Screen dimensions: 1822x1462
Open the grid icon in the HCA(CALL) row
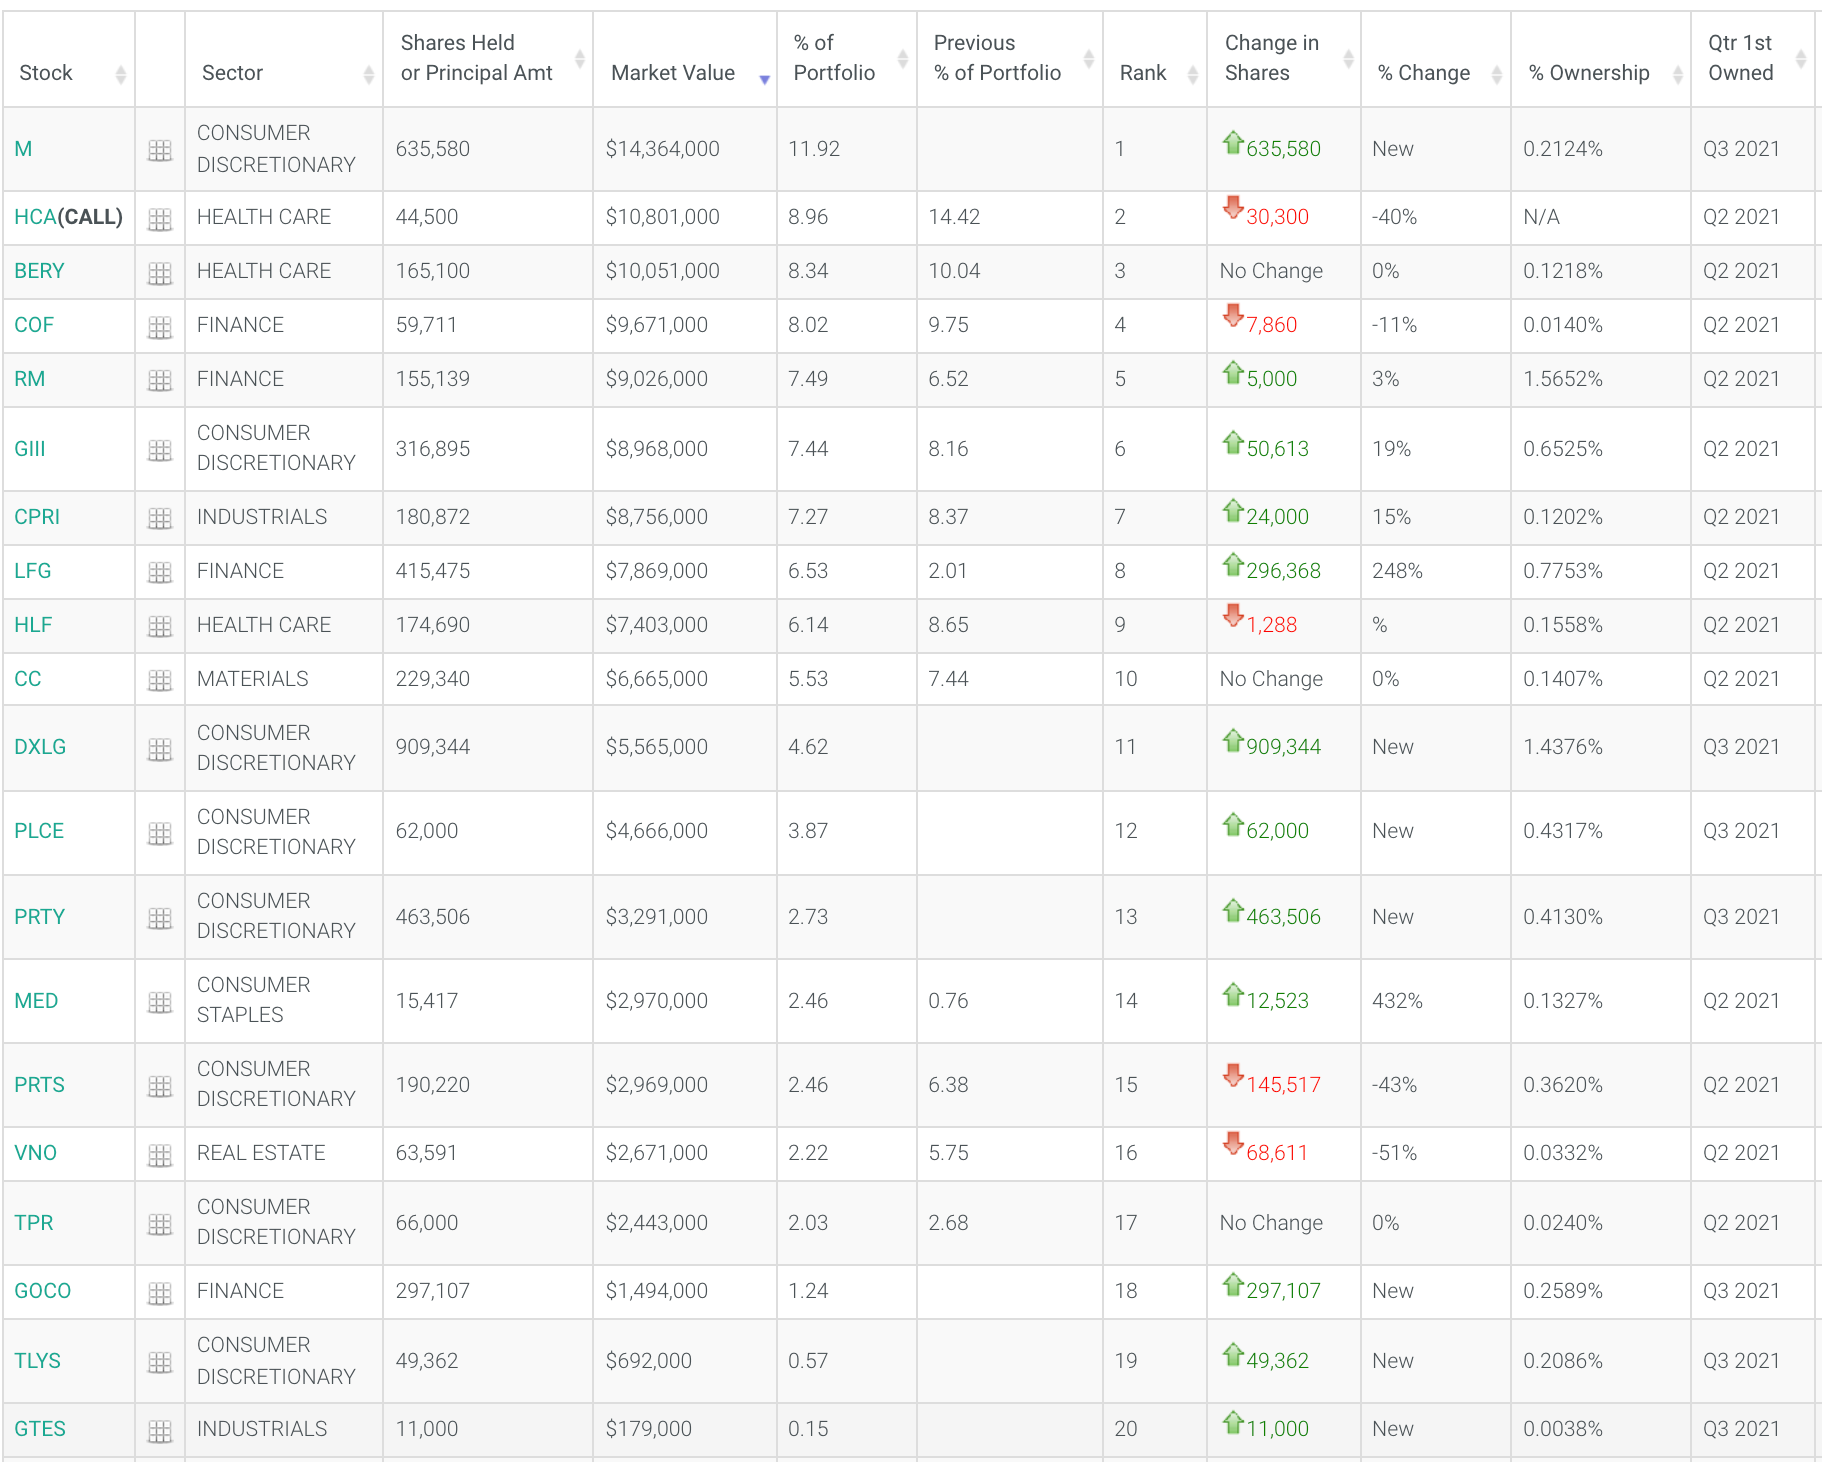click(x=160, y=219)
